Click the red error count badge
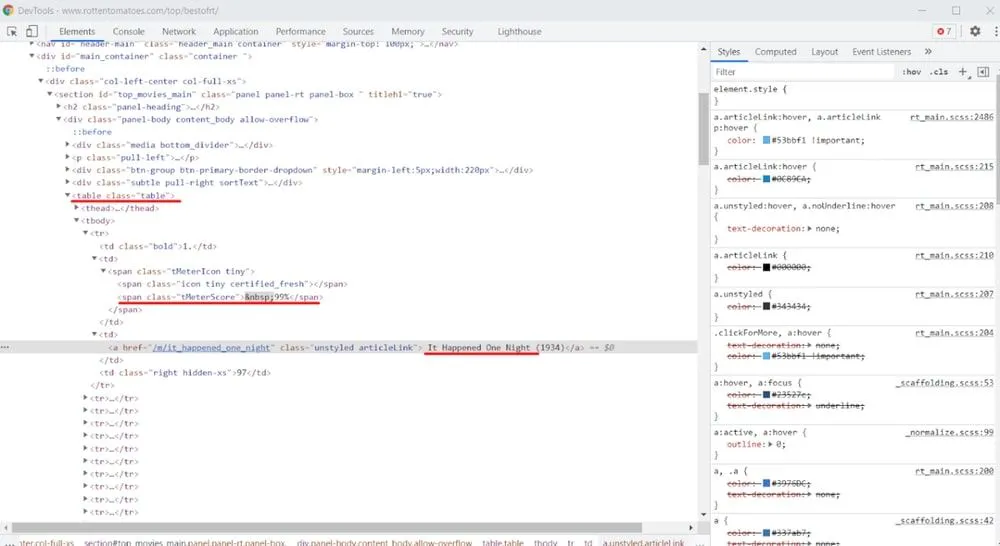Image resolution: width=1000 pixels, height=546 pixels. 944,31
